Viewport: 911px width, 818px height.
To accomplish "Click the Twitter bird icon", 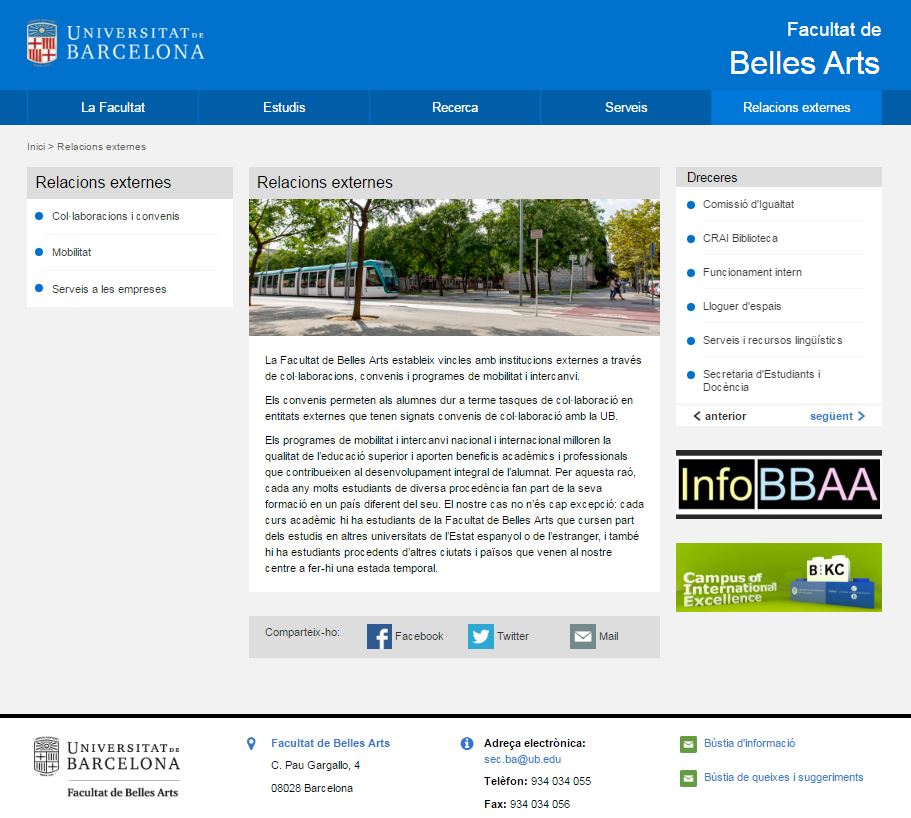I will point(481,636).
